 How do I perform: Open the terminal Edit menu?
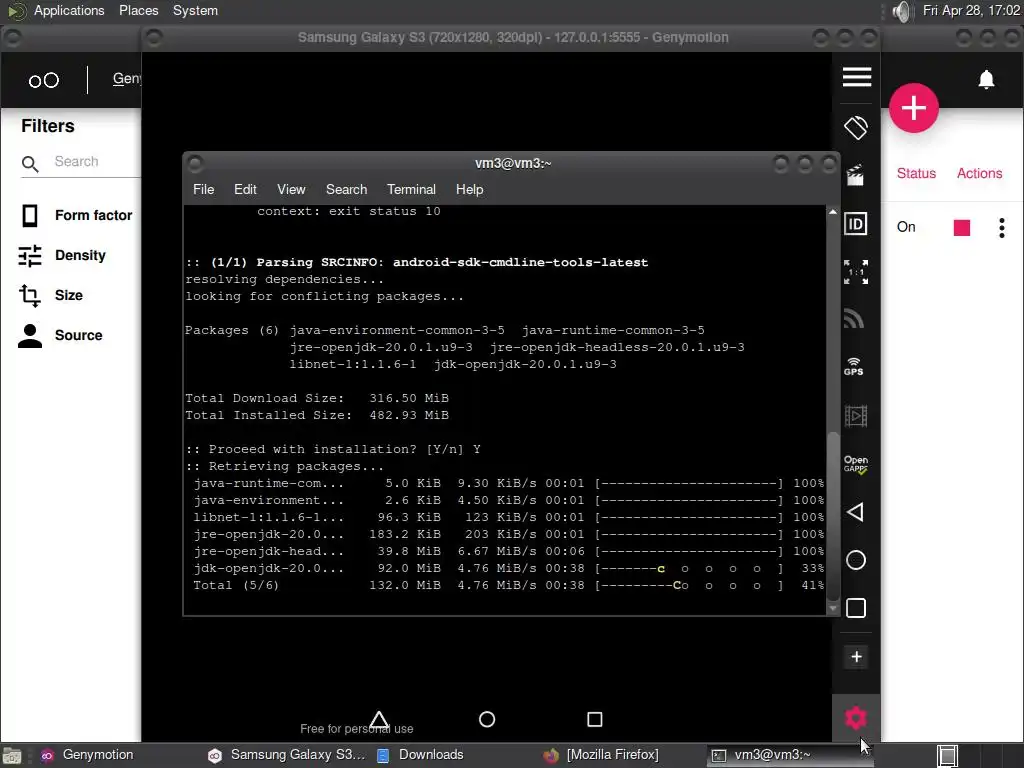coord(245,189)
